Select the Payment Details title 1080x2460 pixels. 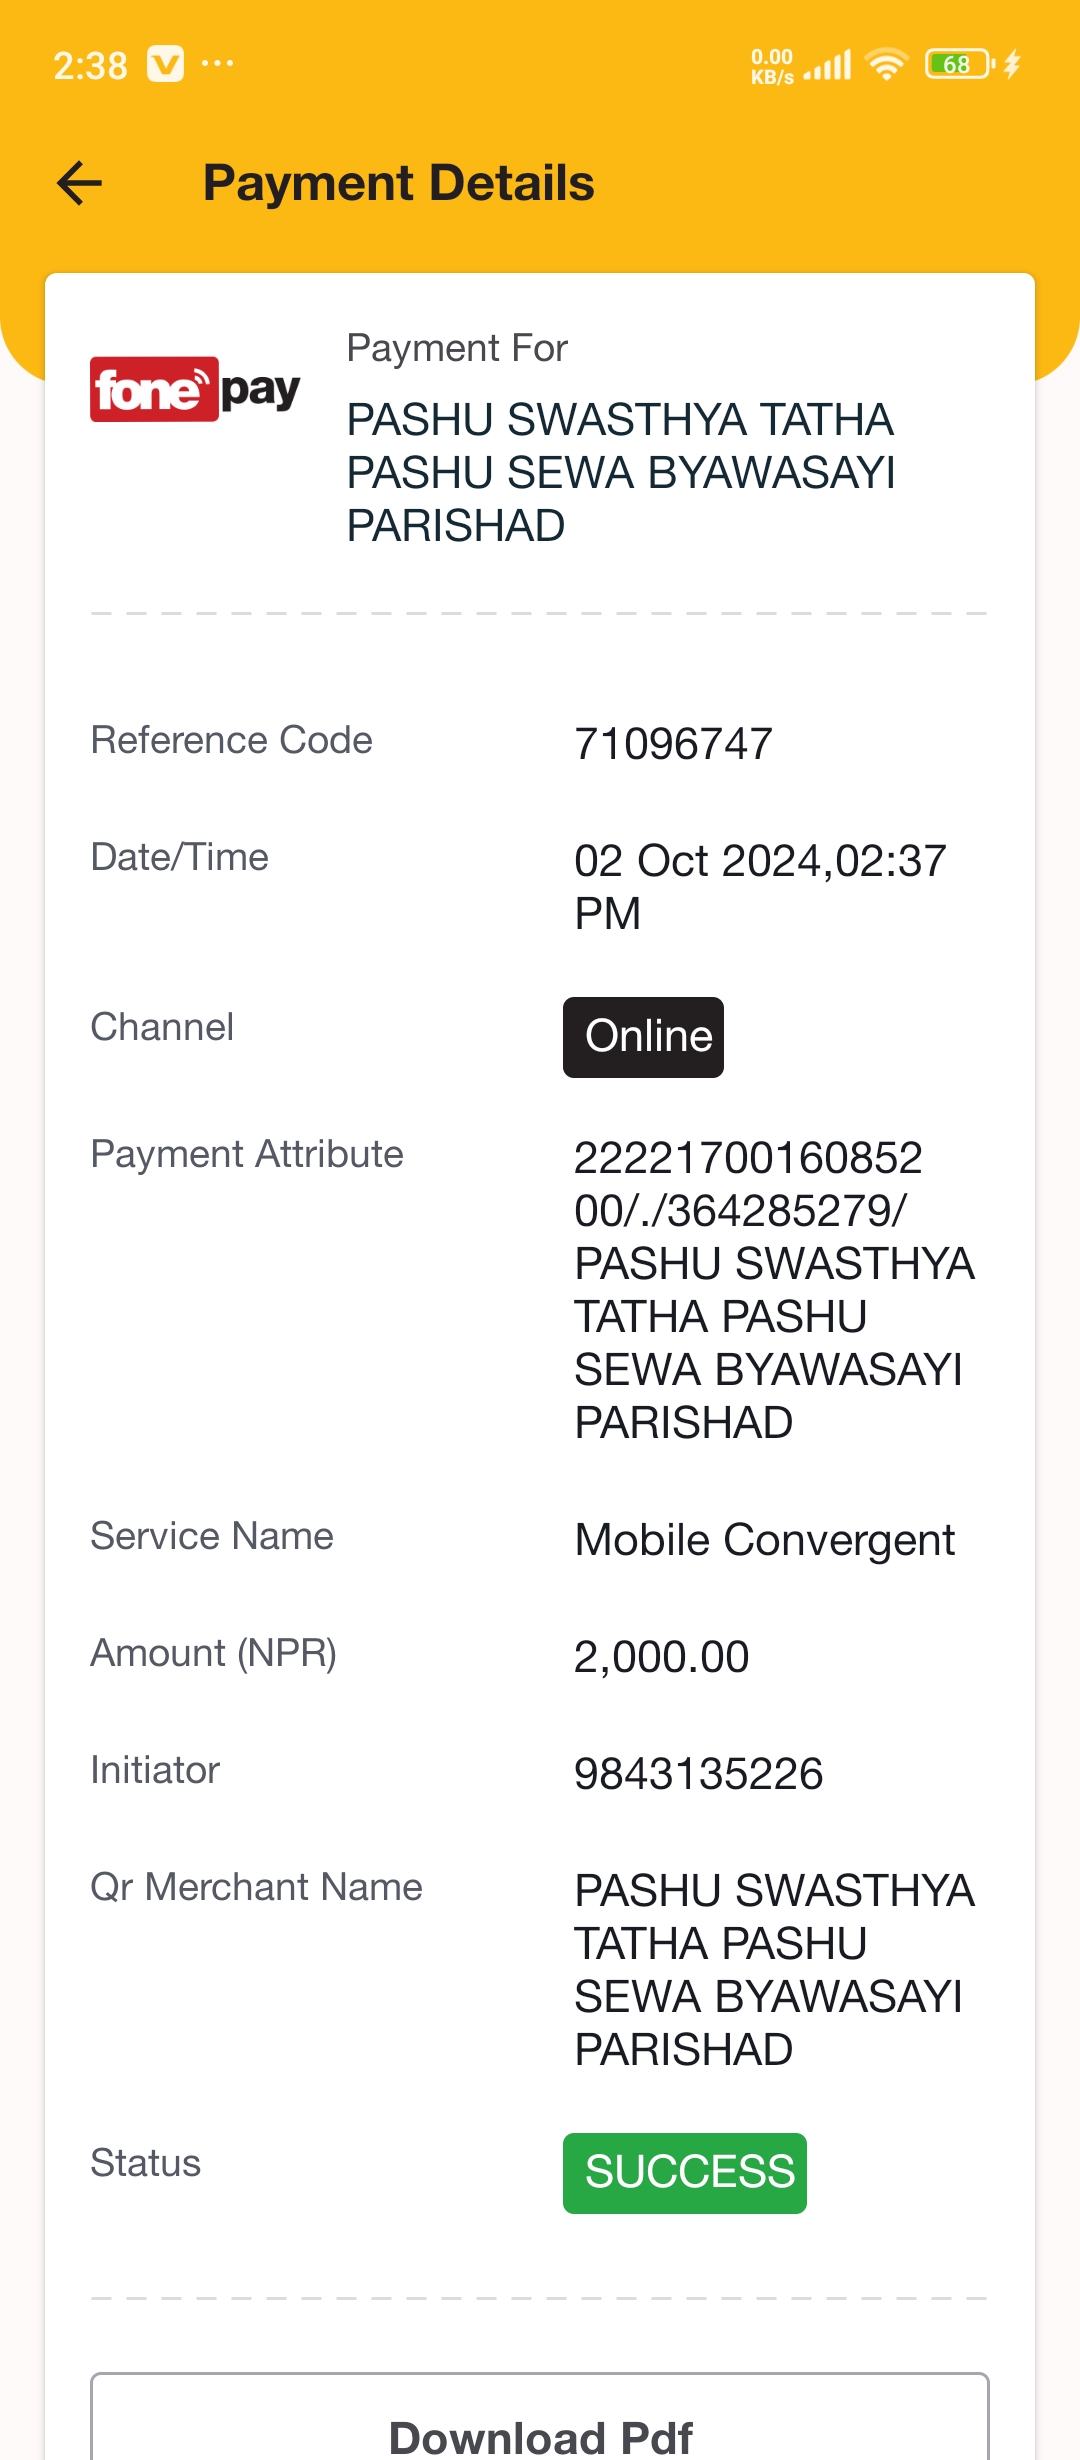(x=399, y=183)
